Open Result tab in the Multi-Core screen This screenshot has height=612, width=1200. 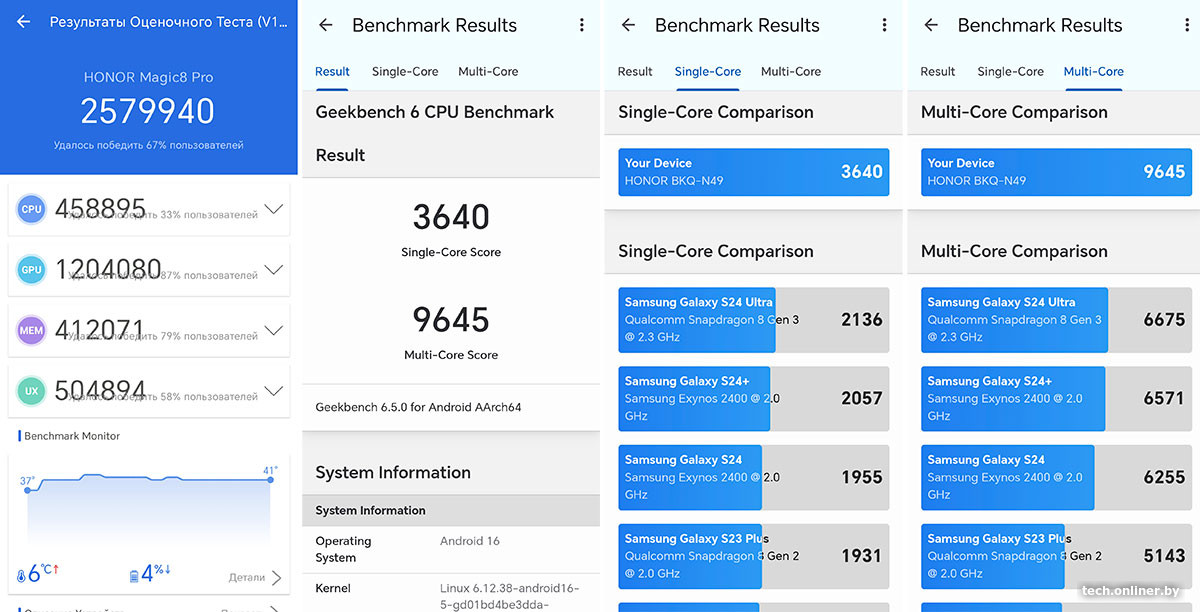tap(938, 71)
